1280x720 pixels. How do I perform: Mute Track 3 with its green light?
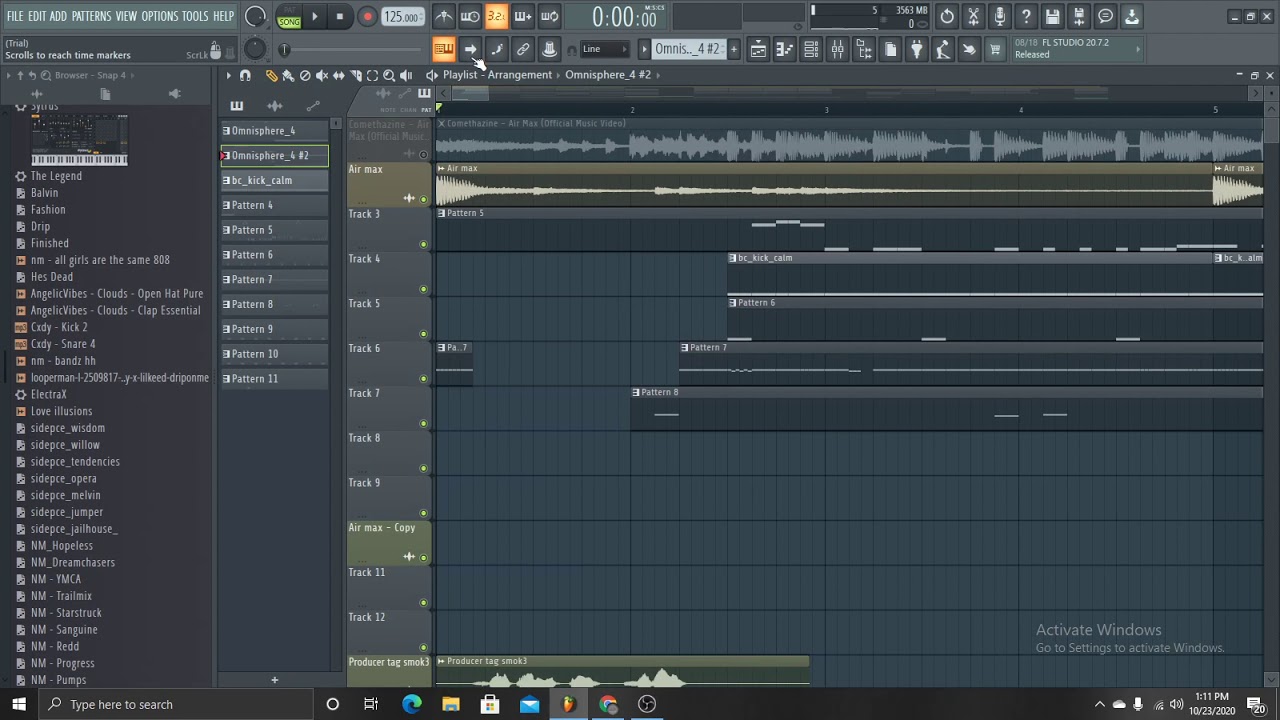(x=424, y=244)
